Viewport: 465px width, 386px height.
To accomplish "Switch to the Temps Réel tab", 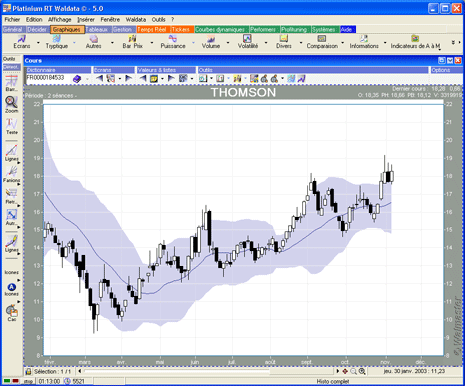I will point(152,29).
